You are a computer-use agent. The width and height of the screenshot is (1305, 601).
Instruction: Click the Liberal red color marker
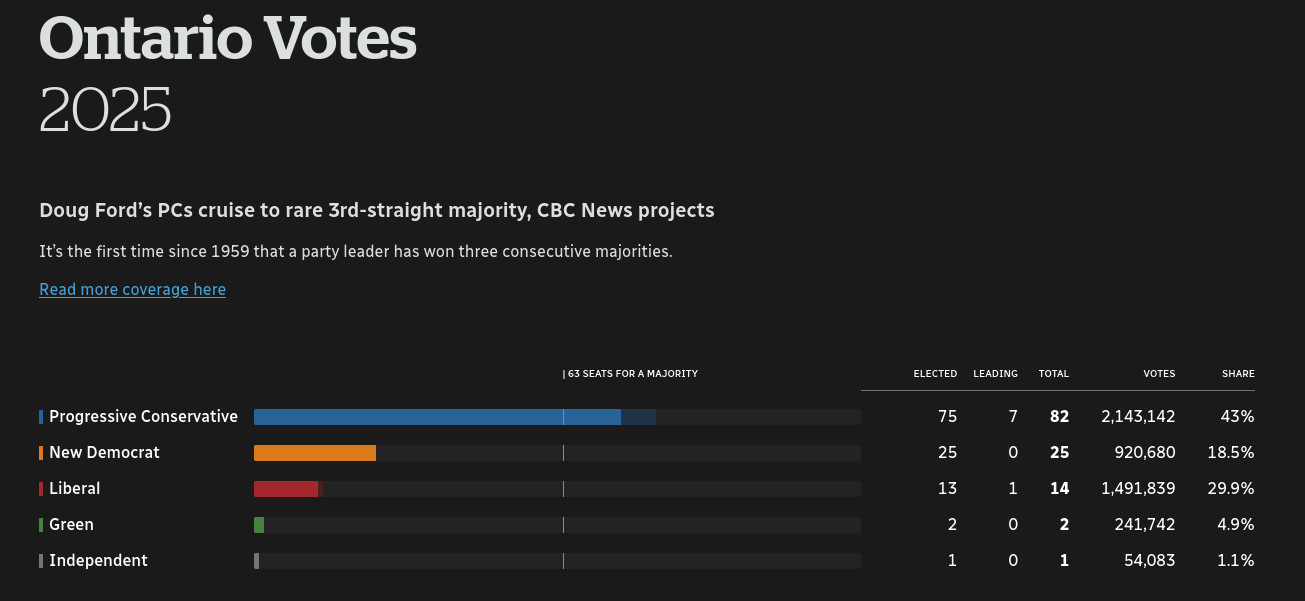coord(41,489)
